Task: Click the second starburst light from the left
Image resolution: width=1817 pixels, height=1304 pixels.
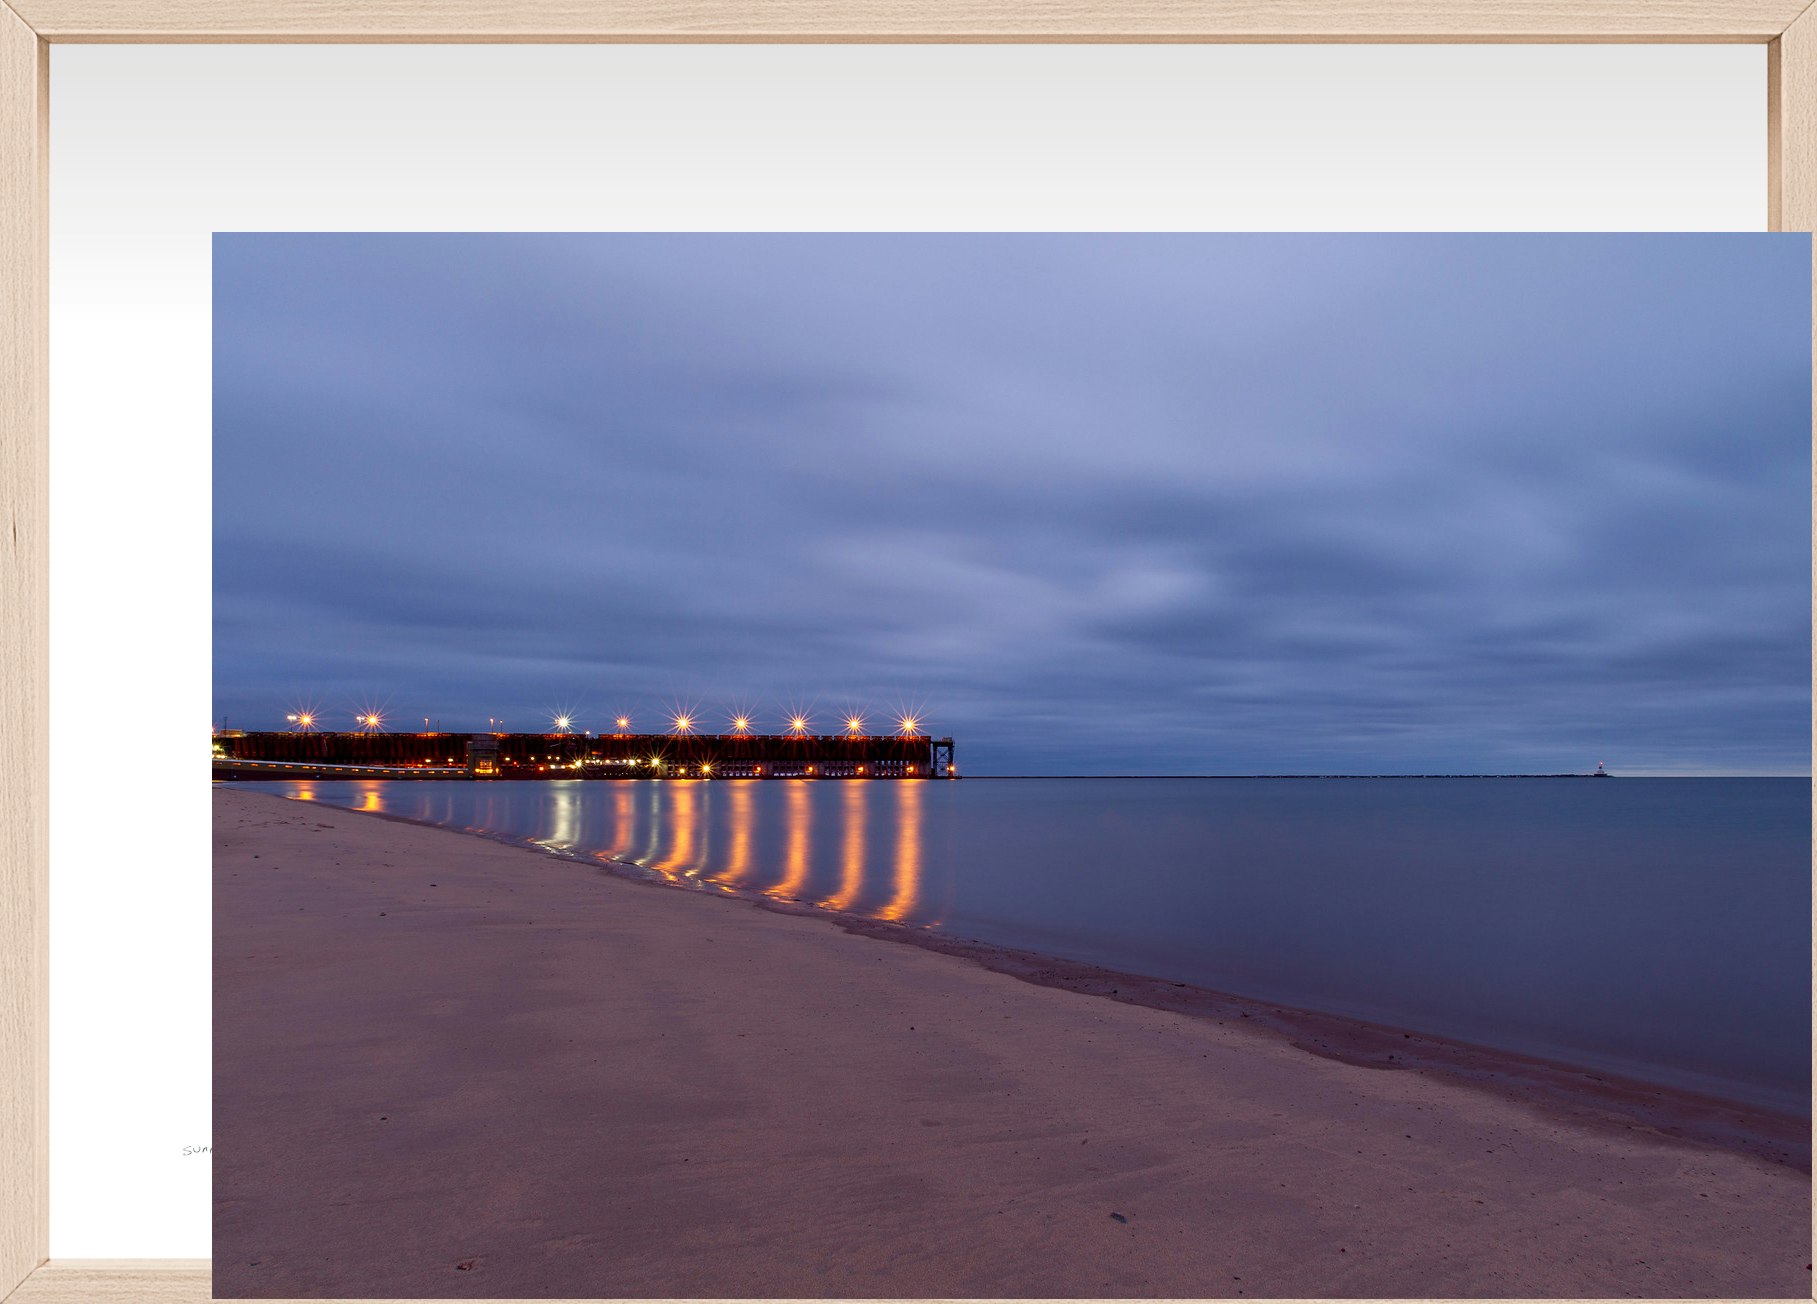Action: click(x=371, y=719)
